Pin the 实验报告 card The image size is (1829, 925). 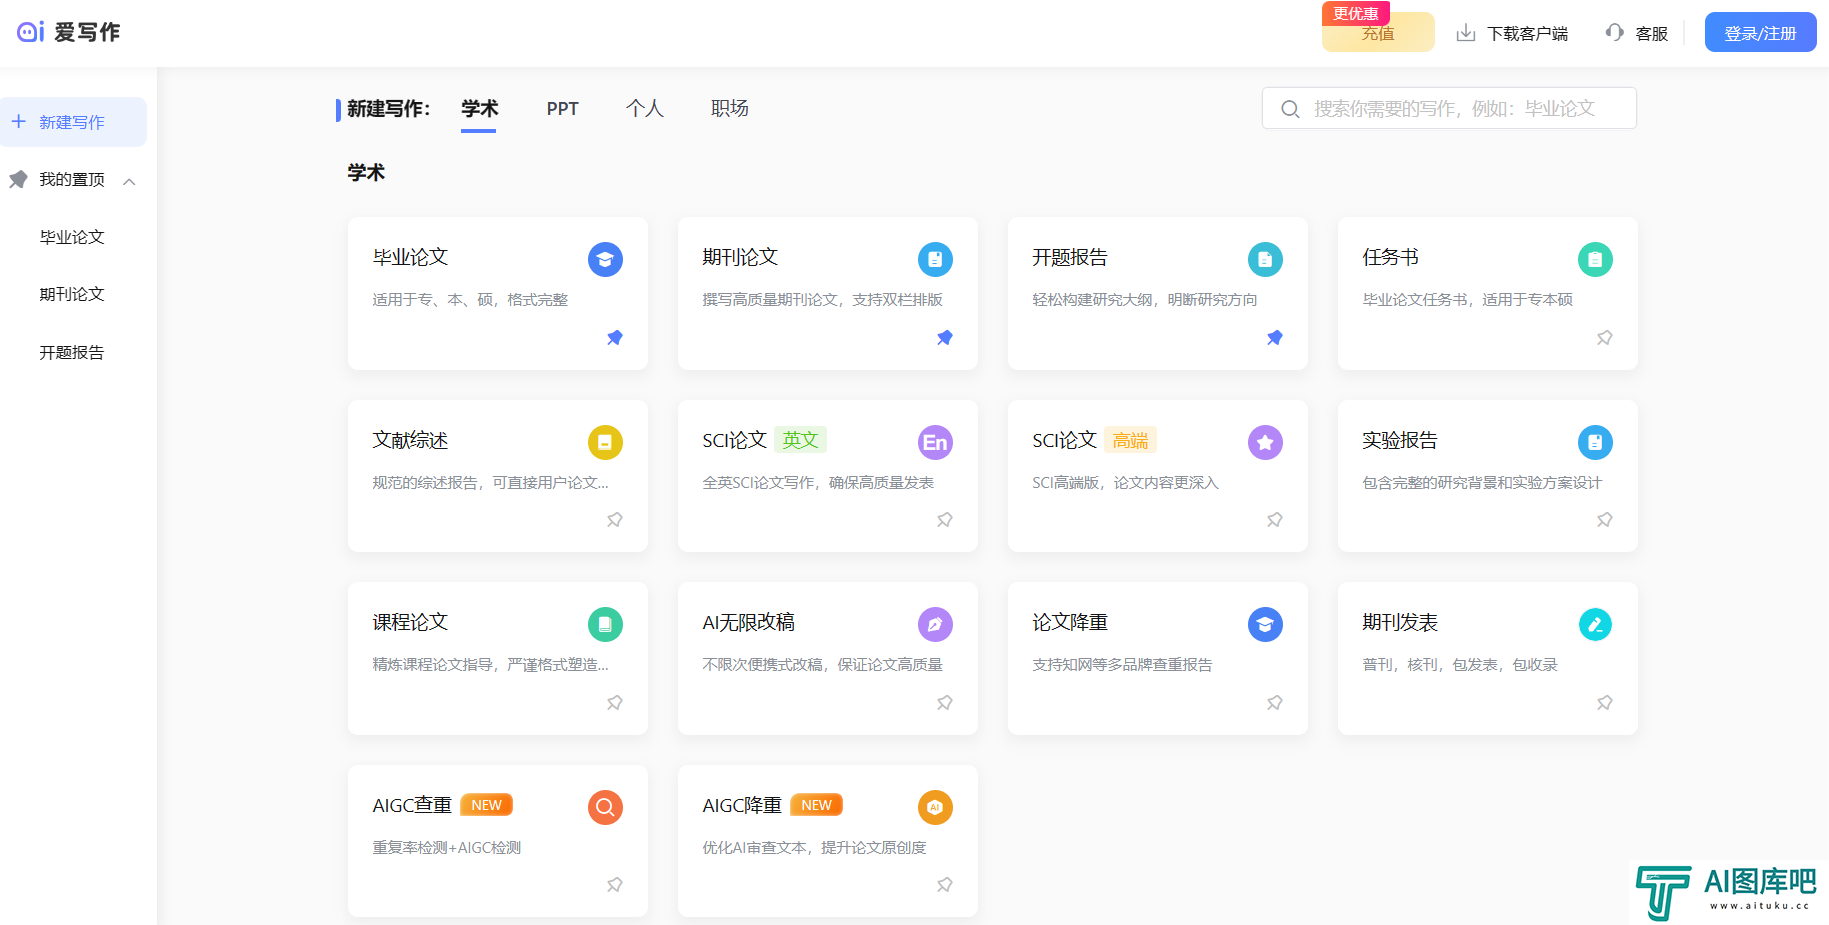click(1605, 520)
